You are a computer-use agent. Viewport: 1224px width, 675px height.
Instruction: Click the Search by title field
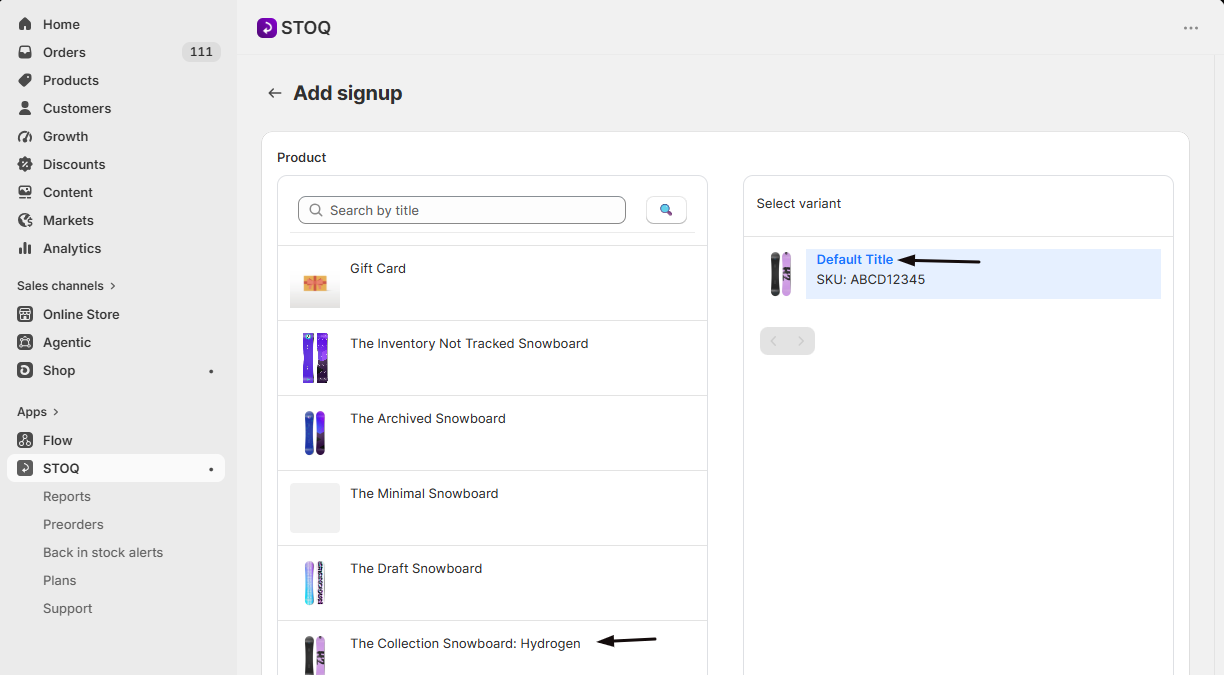coord(462,210)
